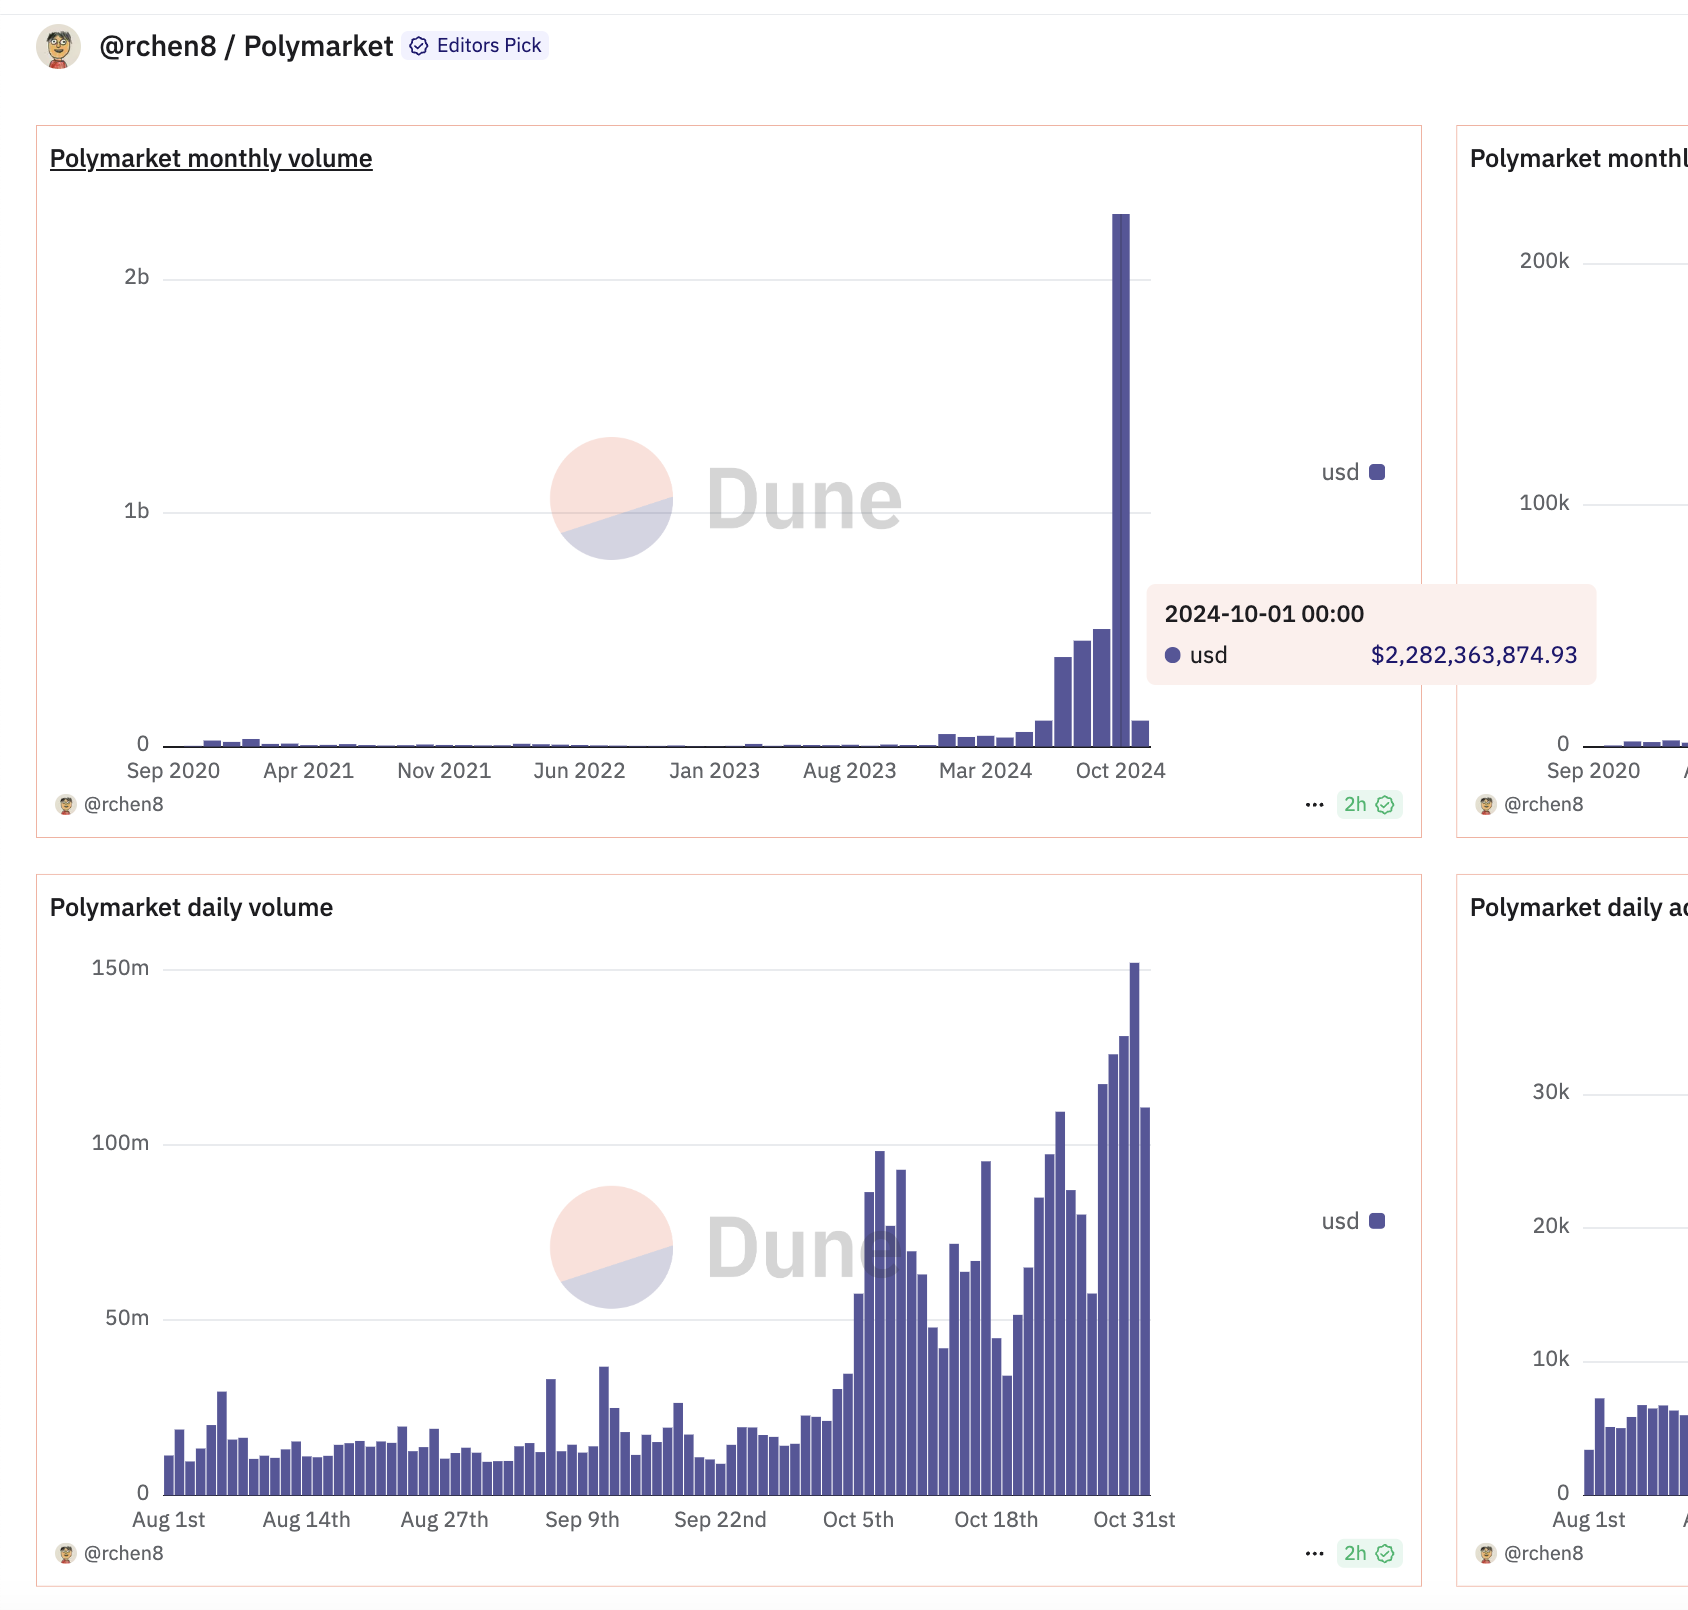Click the Mar 2024 x-axis label
1688x1610 pixels.
pos(985,771)
